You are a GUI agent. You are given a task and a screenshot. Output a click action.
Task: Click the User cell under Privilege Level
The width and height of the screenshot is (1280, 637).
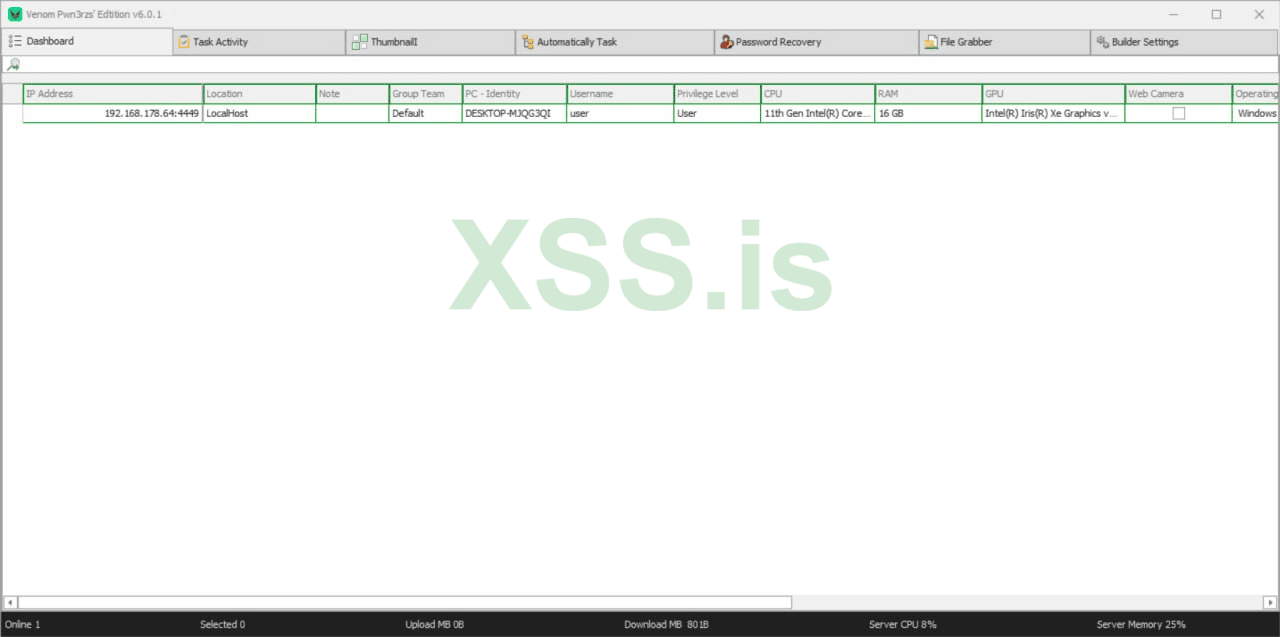[x=717, y=114]
